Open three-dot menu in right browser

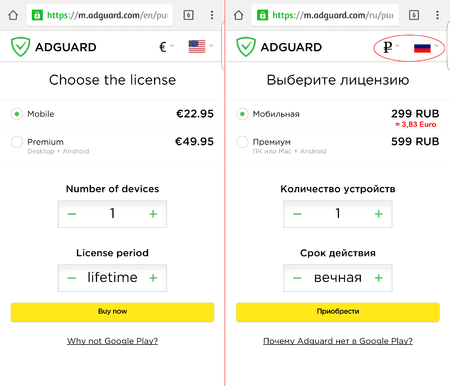(x=437, y=15)
